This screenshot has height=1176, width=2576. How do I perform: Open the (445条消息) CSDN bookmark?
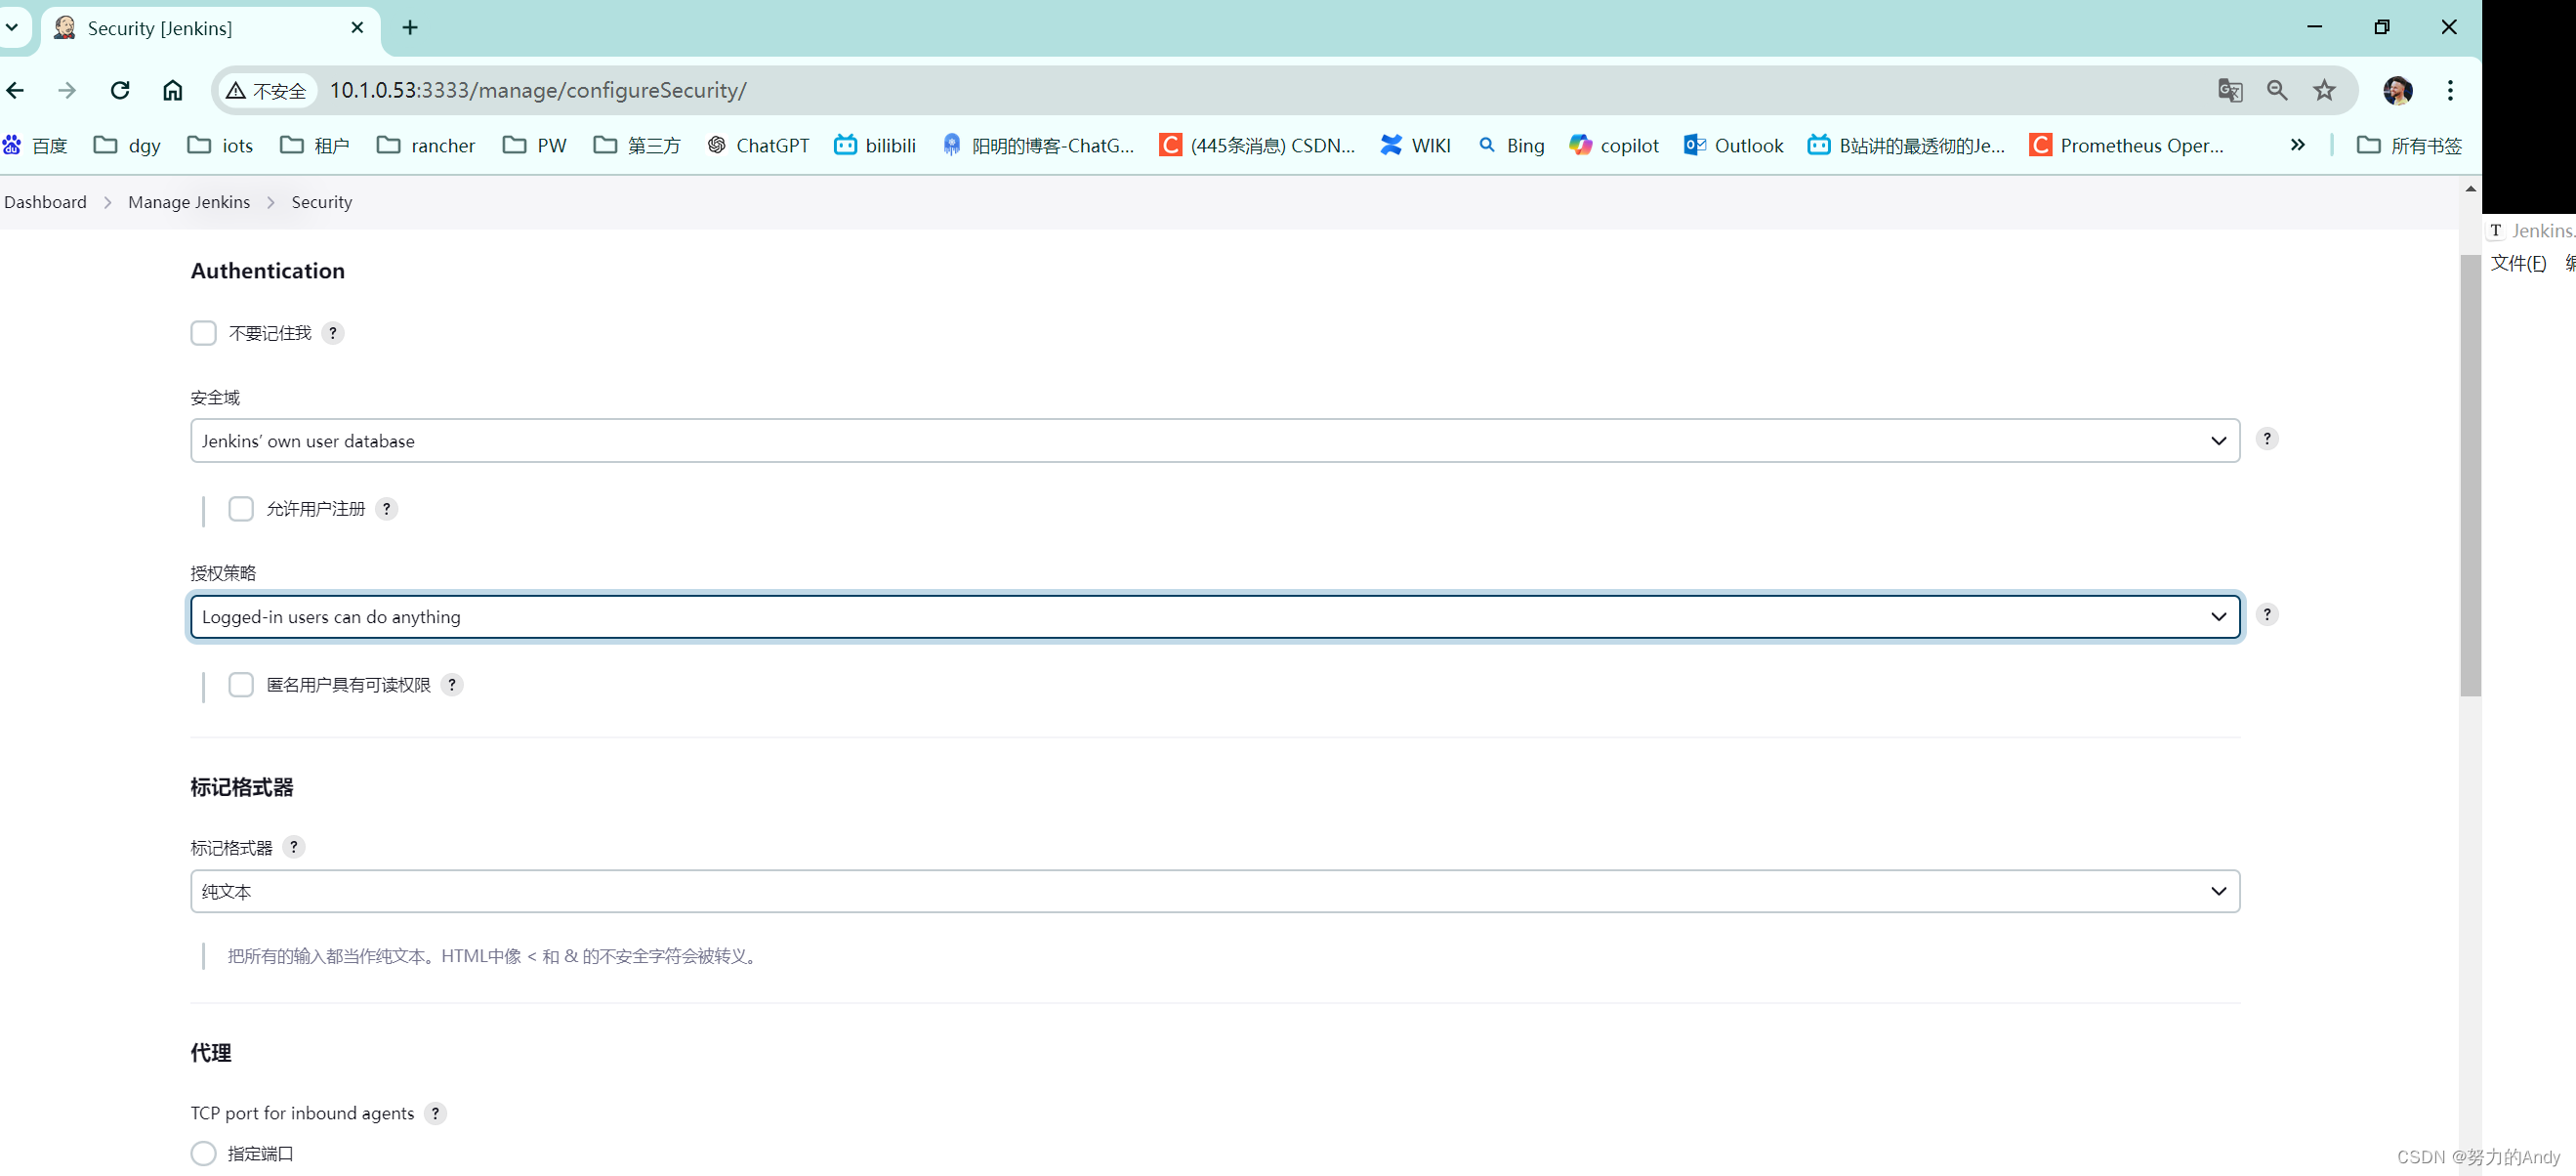tap(1258, 146)
